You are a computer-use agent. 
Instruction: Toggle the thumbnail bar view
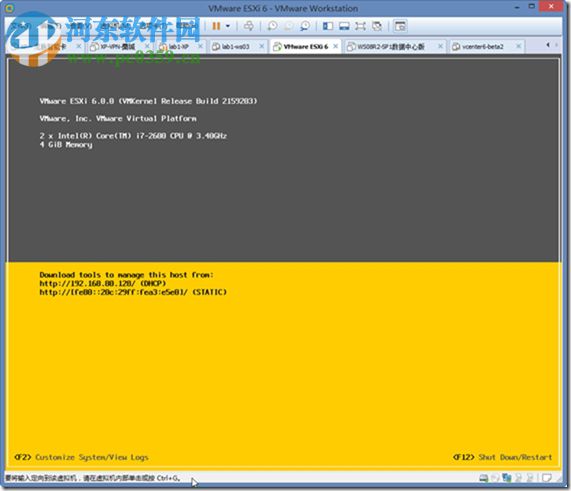tap(344, 26)
